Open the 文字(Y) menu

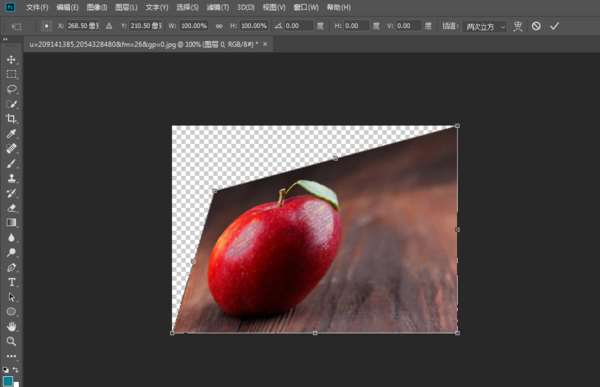point(157,7)
